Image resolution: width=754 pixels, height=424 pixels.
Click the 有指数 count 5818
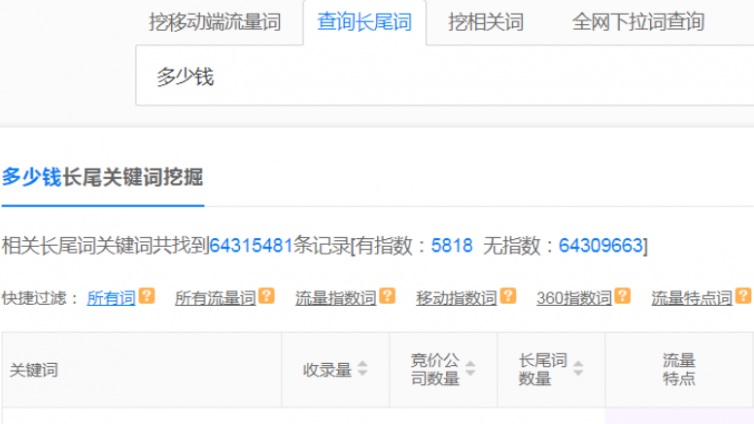[x=452, y=246]
